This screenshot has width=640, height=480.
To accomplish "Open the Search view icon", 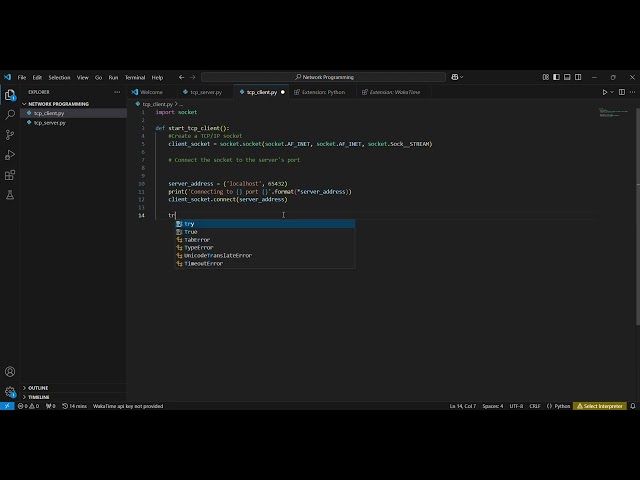I will coord(10,115).
